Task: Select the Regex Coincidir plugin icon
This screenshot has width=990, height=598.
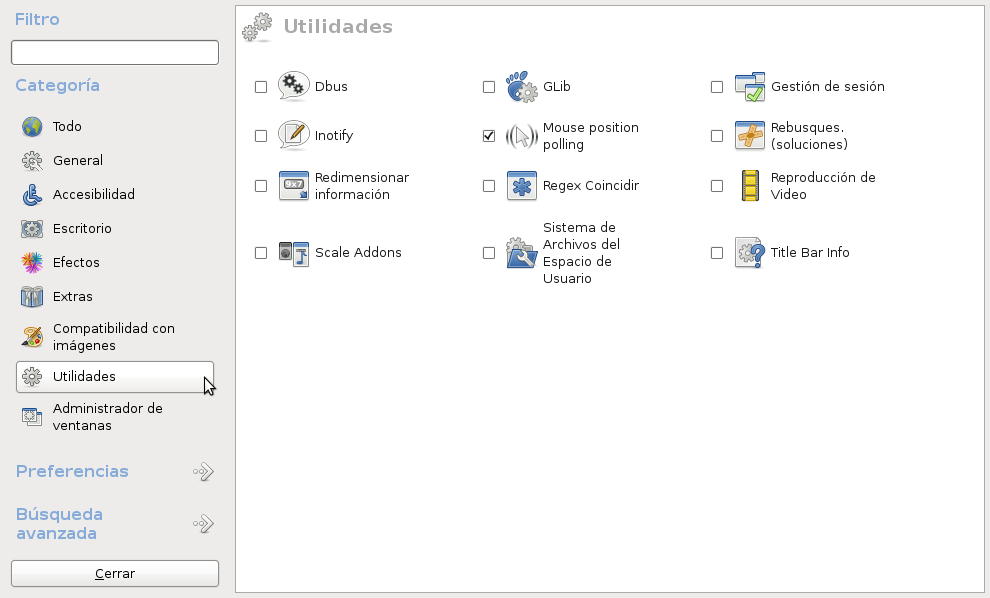Action: pos(521,186)
